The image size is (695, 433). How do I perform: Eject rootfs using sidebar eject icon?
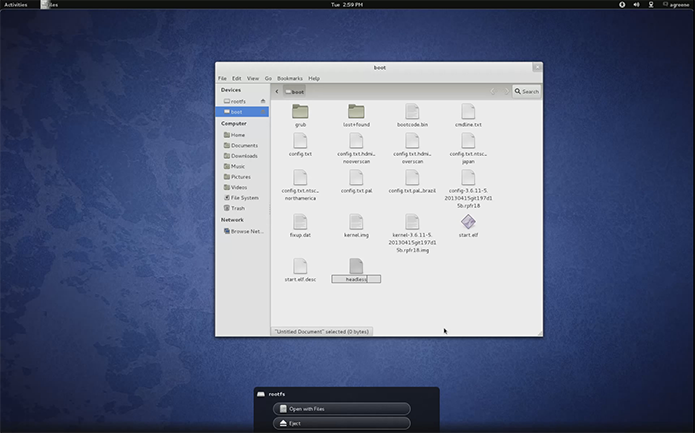(263, 101)
